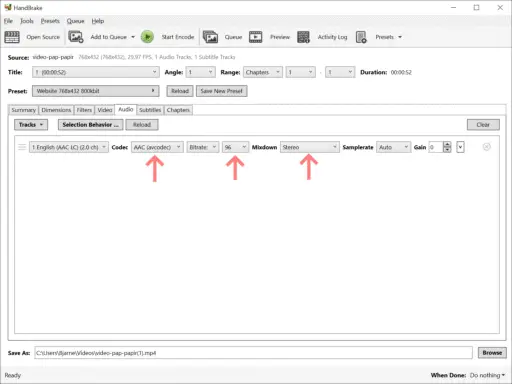Click the HandBrake app icon in the title bar
This screenshot has height=384, width=512.
(8, 7)
